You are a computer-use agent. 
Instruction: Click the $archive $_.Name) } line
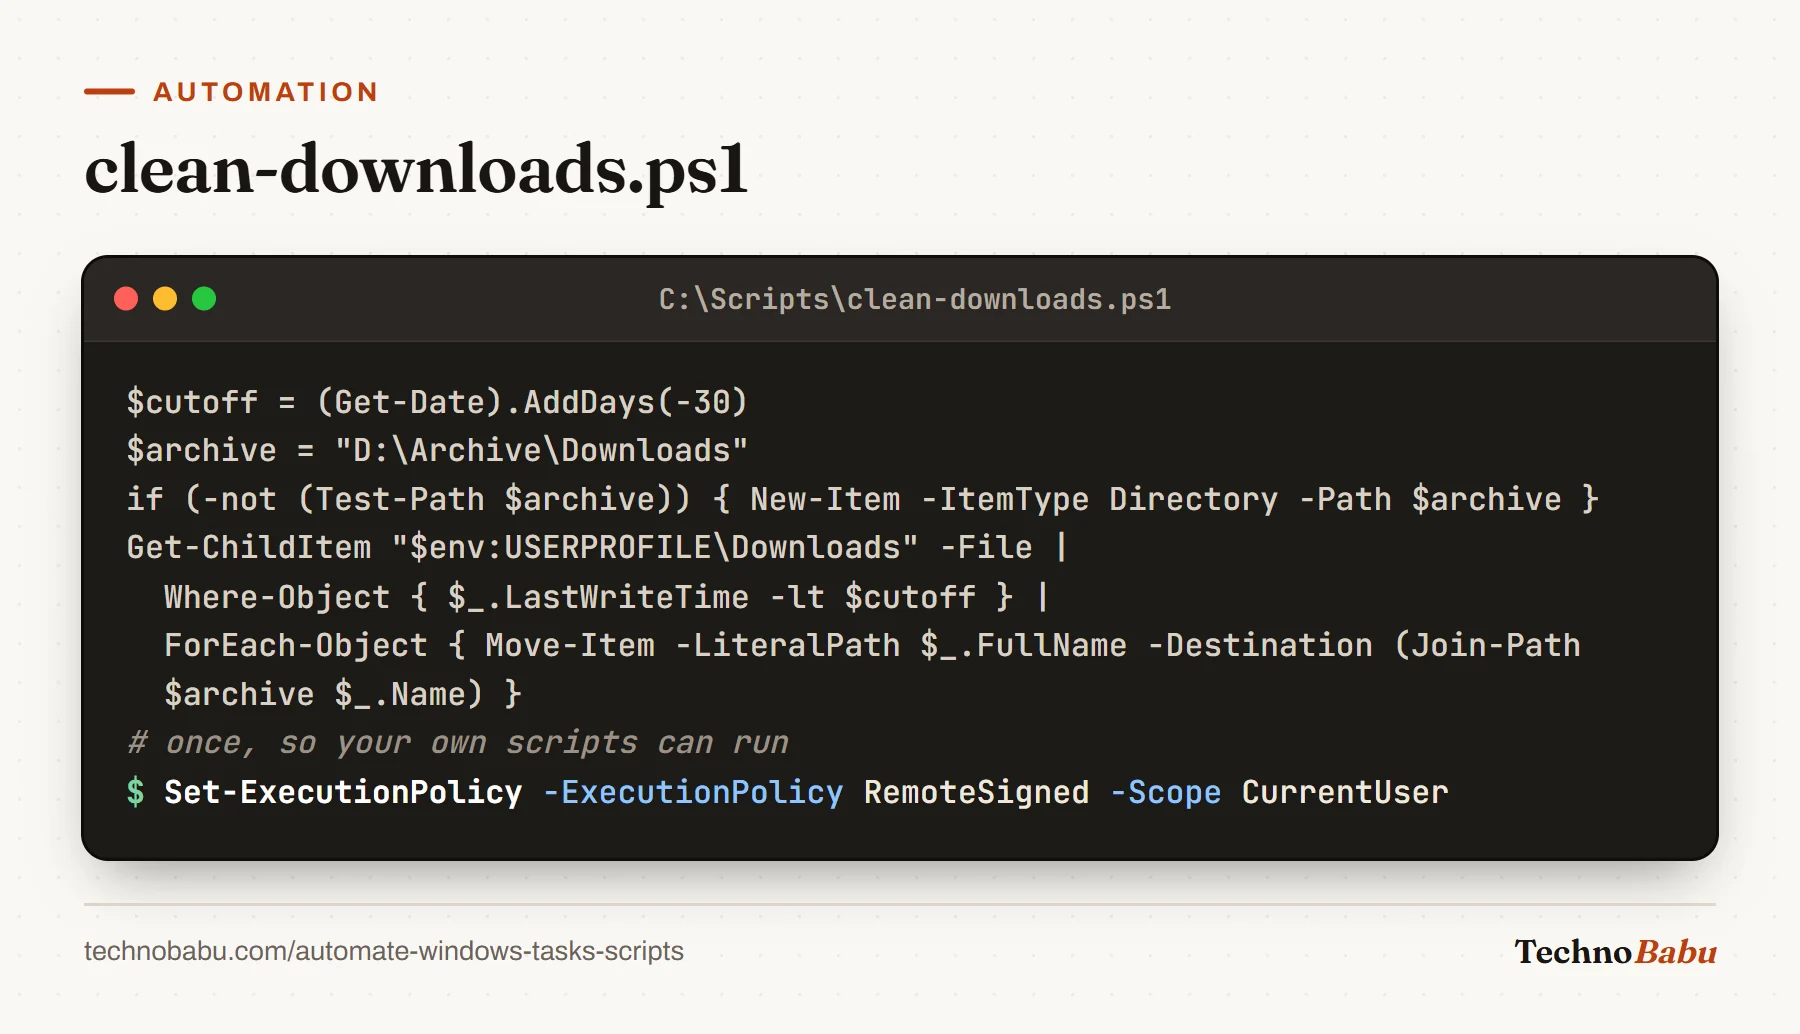pos(343,694)
